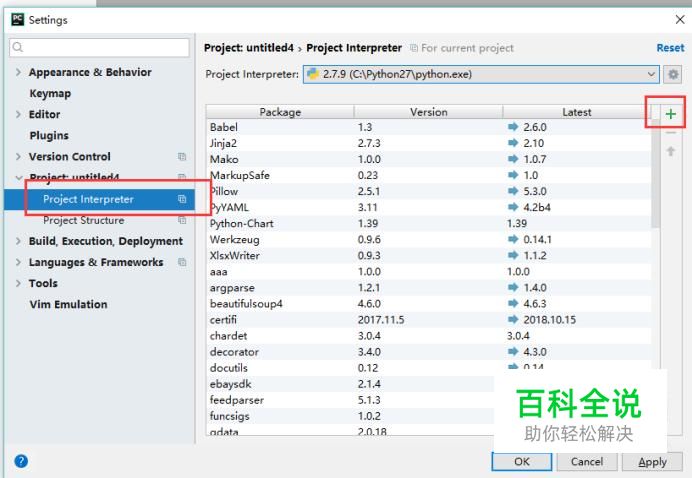Click the package list vertical scrollbar
This screenshot has height=478, width=692.
point(656,174)
